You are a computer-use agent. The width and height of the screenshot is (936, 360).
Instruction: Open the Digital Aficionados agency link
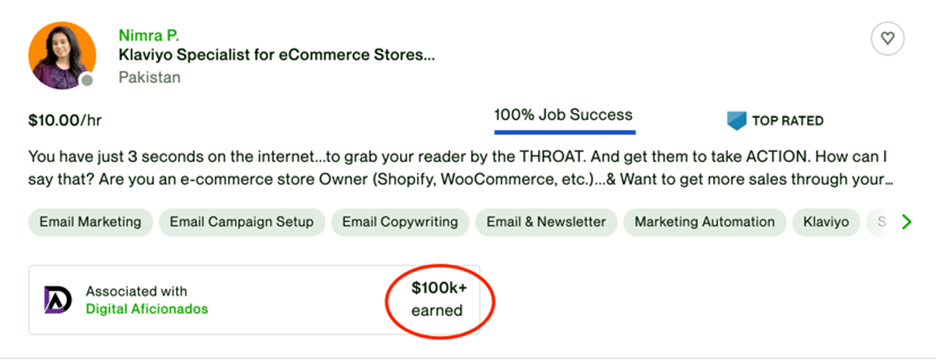click(x=147, y=309)
